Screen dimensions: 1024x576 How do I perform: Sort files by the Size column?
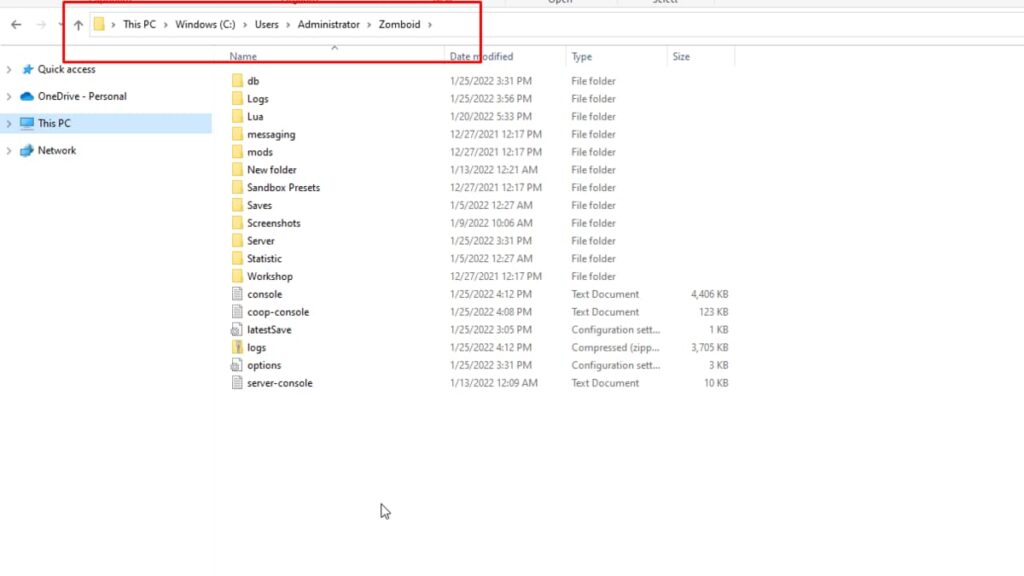pyautogui.click(x=681, y=57)
